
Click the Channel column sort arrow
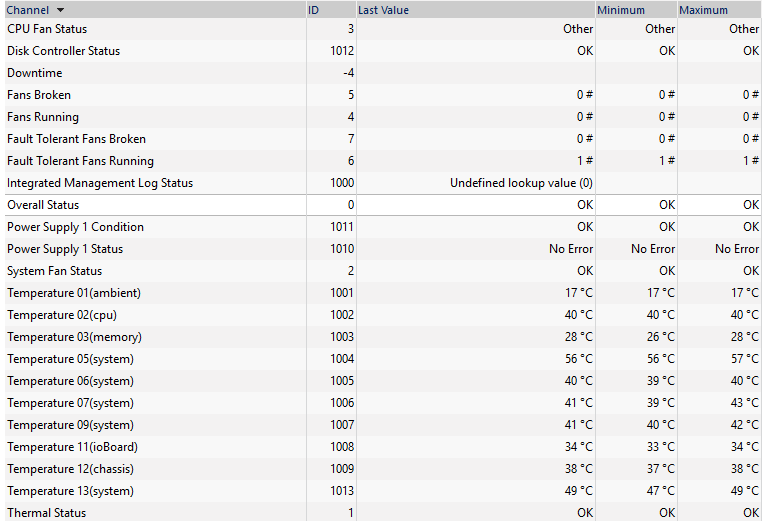60,10
